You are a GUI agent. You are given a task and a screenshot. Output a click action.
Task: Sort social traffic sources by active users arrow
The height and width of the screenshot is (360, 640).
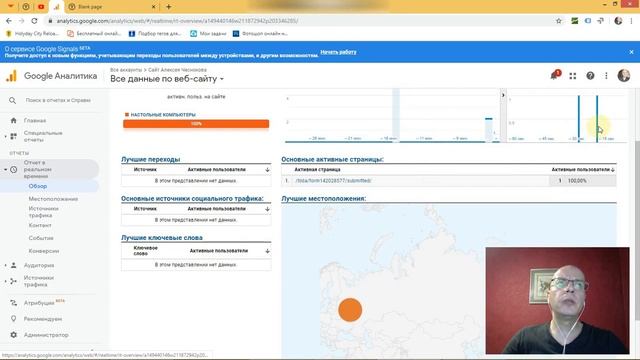click(267, 209)
